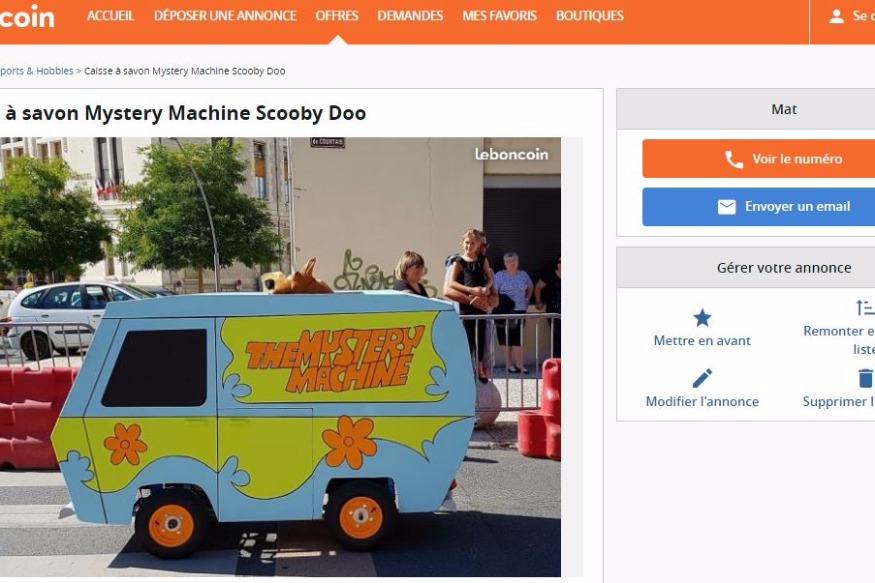Click the Envoyer un email button

(x=758, y=207)
